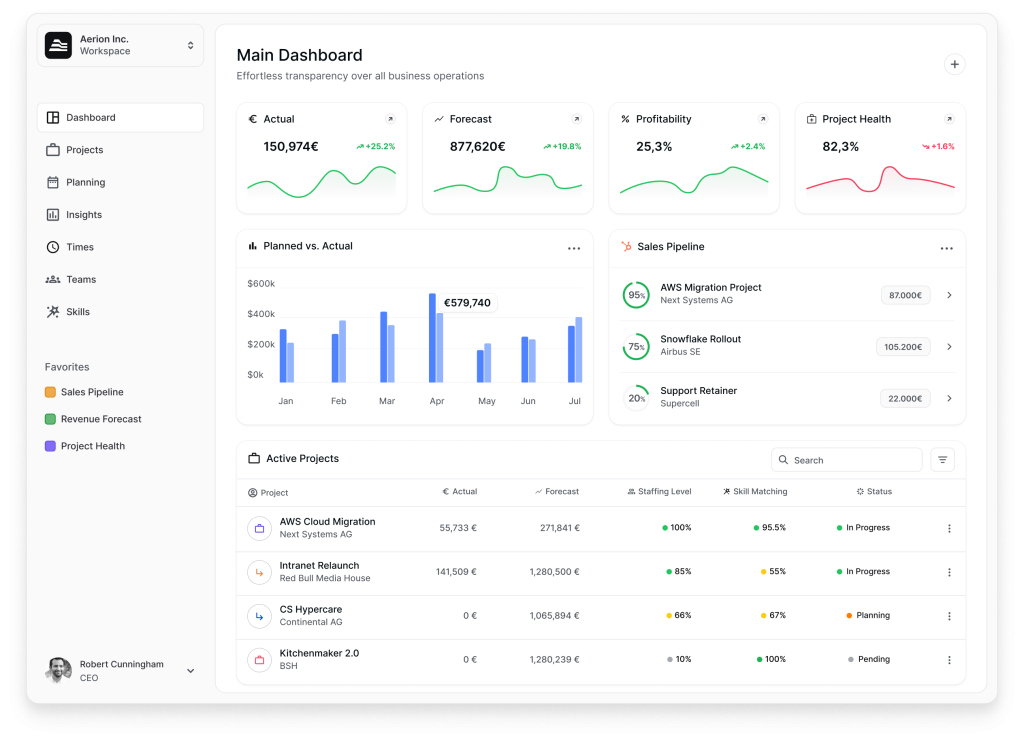Open the Intranet Relaunch project
Viewport: 1024px width, 743px height.
click(x=319, y=566)
